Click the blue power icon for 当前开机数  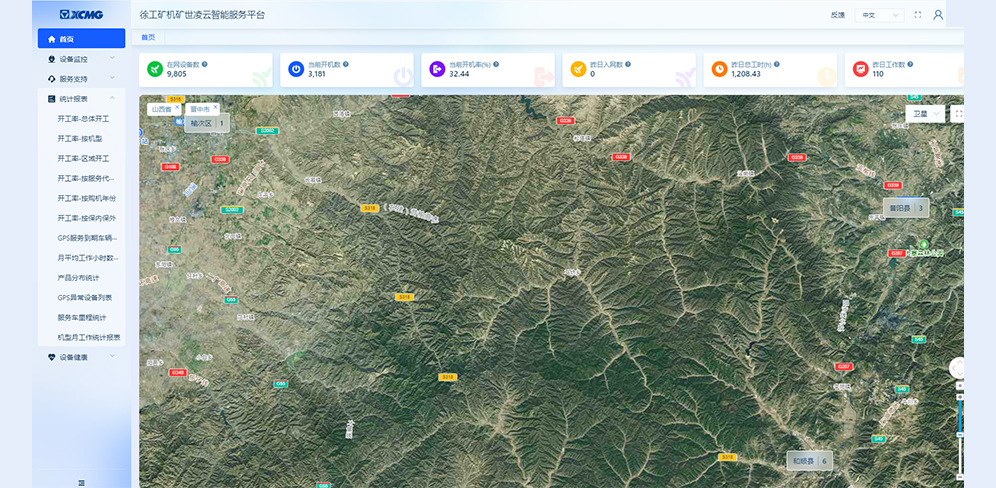coord(295,69)
